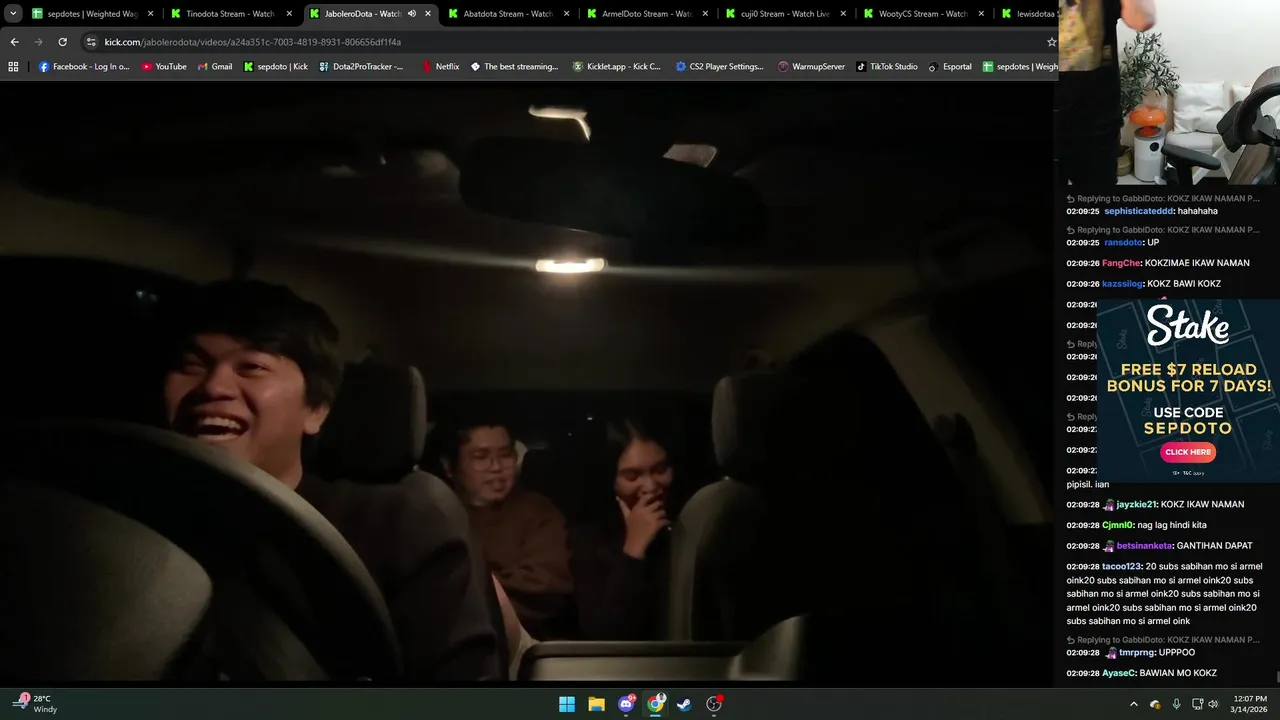The width and height of the screenshot is (1280, 720).
Task: Click username FangChe in chat
Action: point(1121,263)
